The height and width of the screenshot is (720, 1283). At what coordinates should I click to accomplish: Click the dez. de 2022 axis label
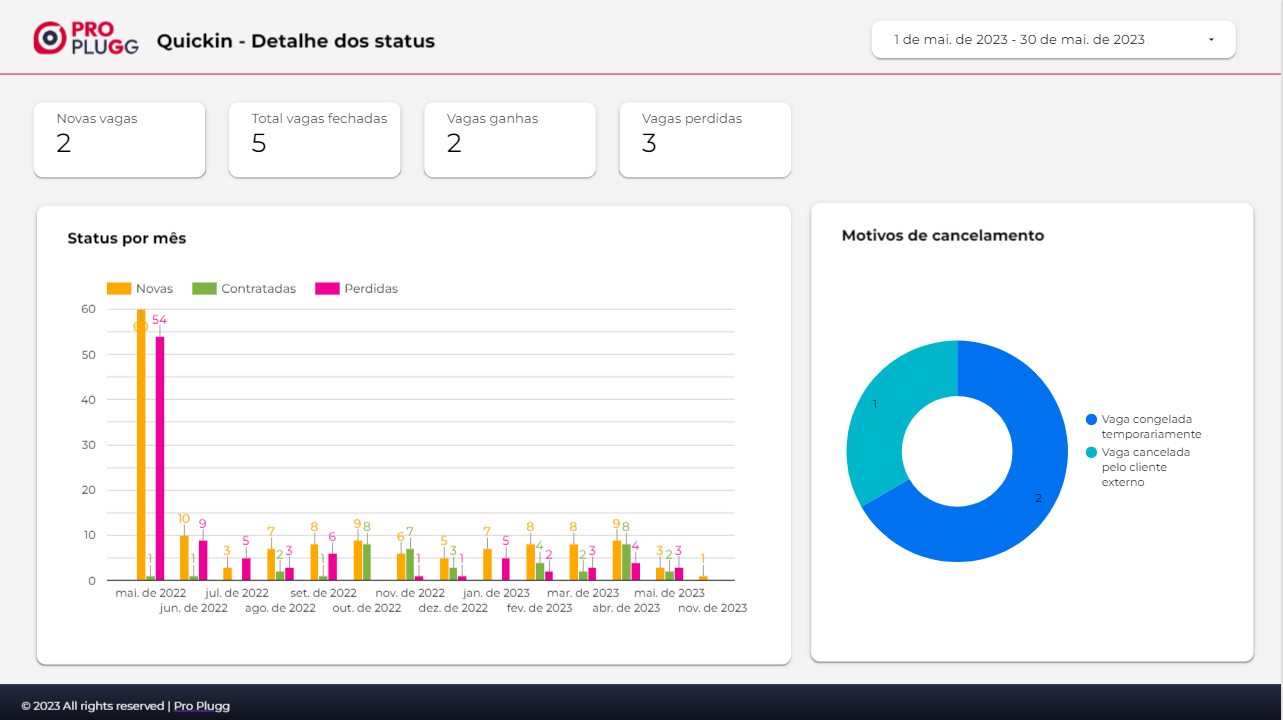click(x=453, y=608)
